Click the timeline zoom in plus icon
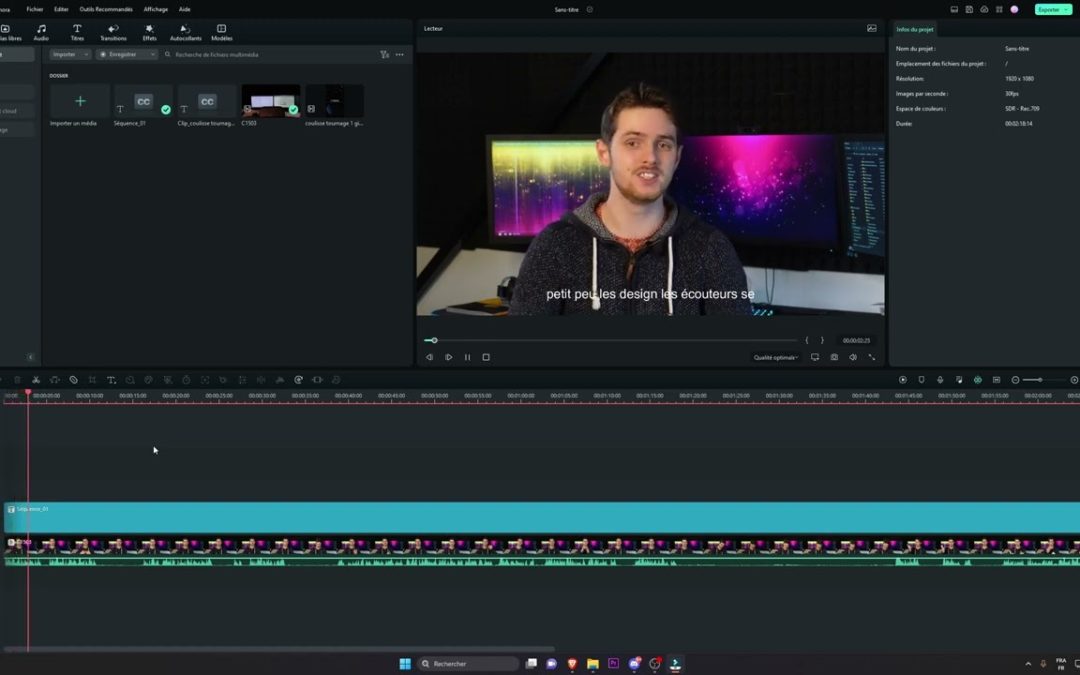Screen dimensions: 1080x675 [x=1074, y=380]
